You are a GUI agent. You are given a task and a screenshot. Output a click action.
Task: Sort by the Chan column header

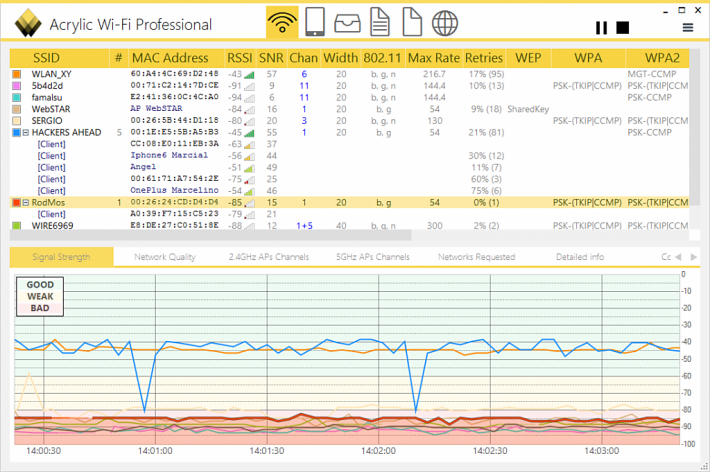click(303, 58)
